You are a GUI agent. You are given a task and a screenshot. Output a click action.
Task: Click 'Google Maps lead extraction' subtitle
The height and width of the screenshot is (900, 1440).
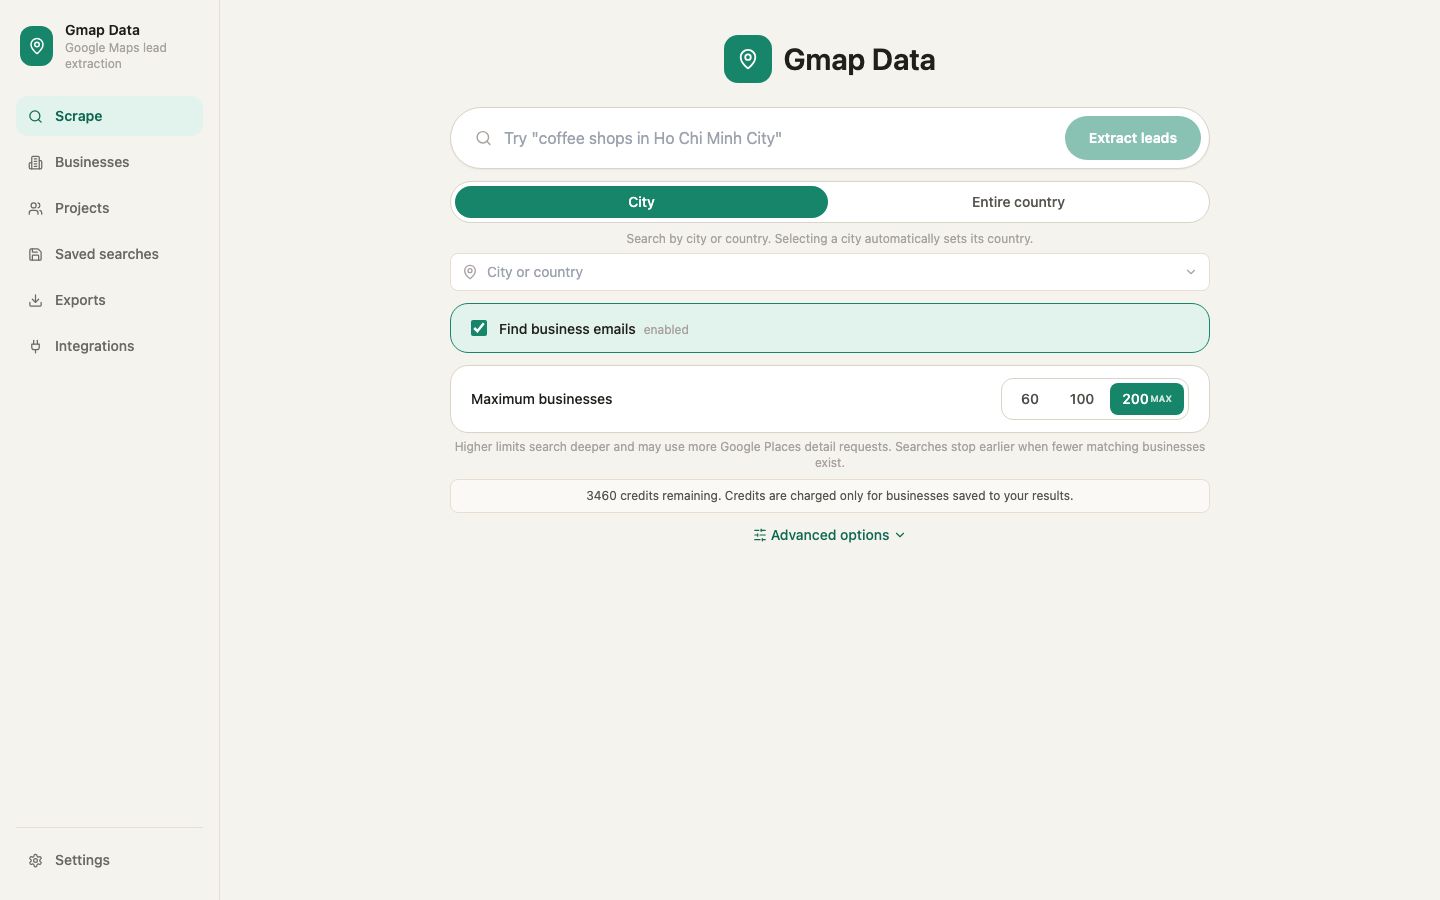click(x=116, y=55)
